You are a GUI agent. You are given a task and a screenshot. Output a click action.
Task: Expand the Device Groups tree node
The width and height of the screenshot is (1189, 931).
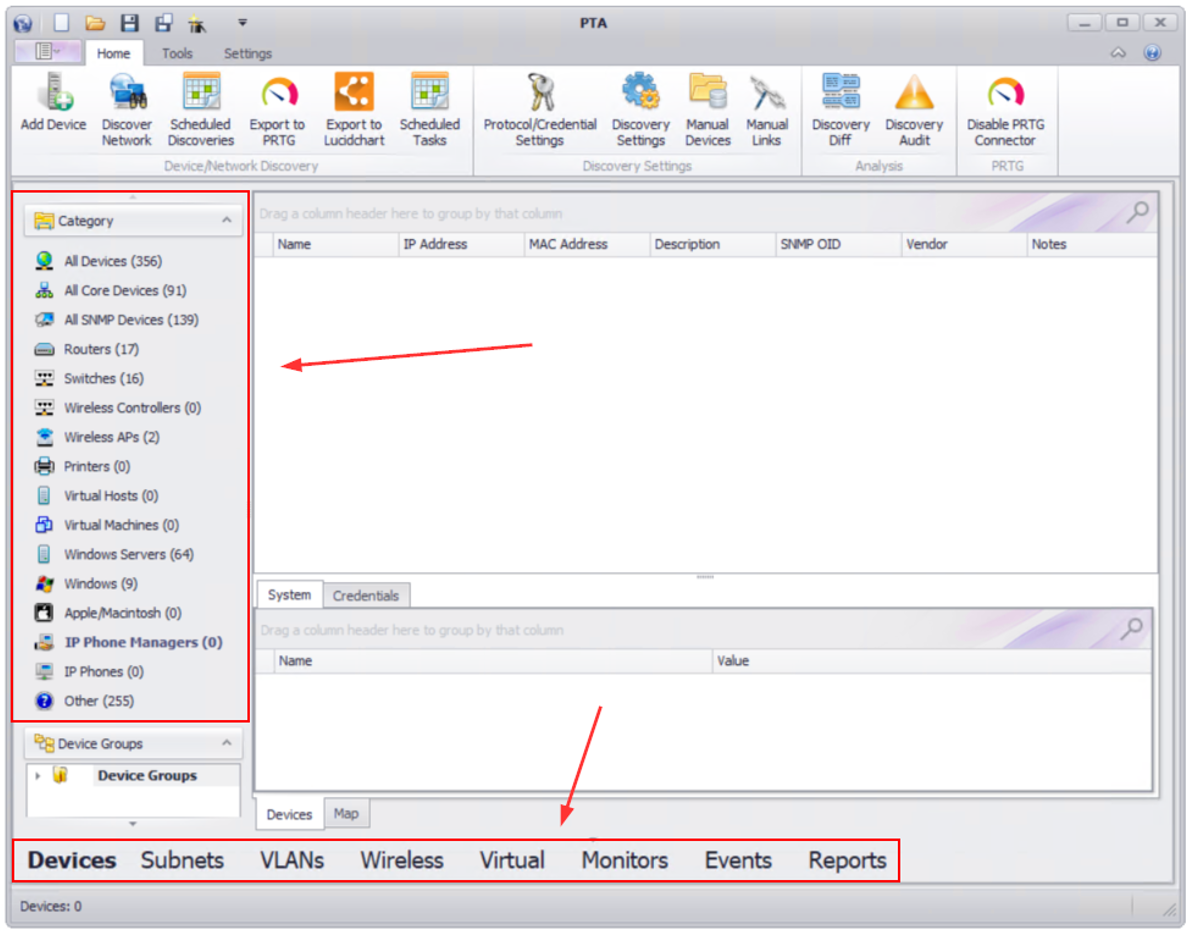38,775
